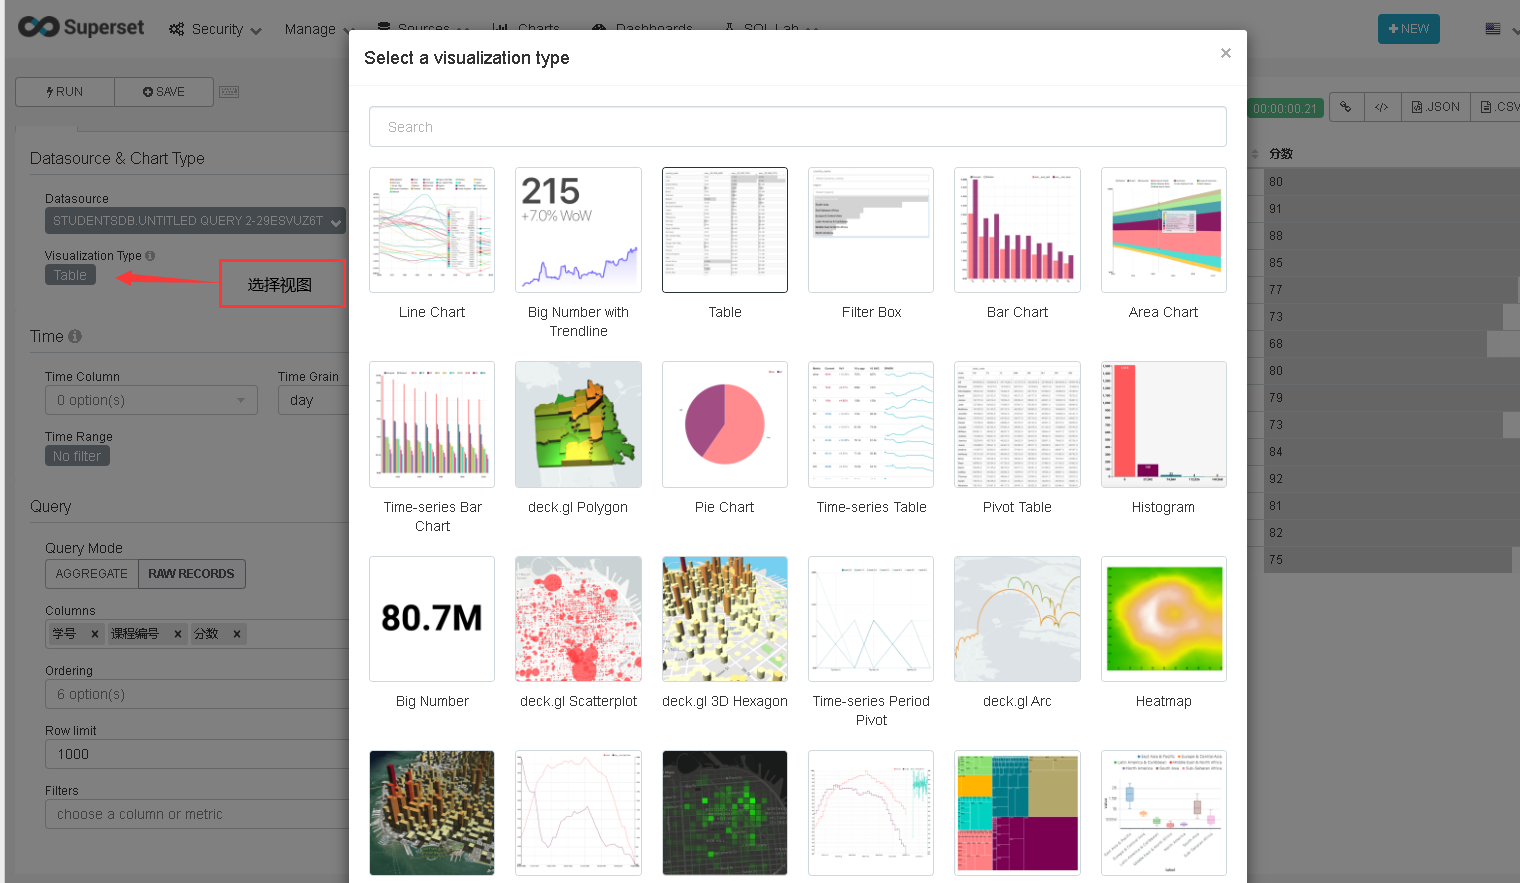This screenshot has width=1520, height=883.
Task: Click the Row limit field
Action: (197, 754)
